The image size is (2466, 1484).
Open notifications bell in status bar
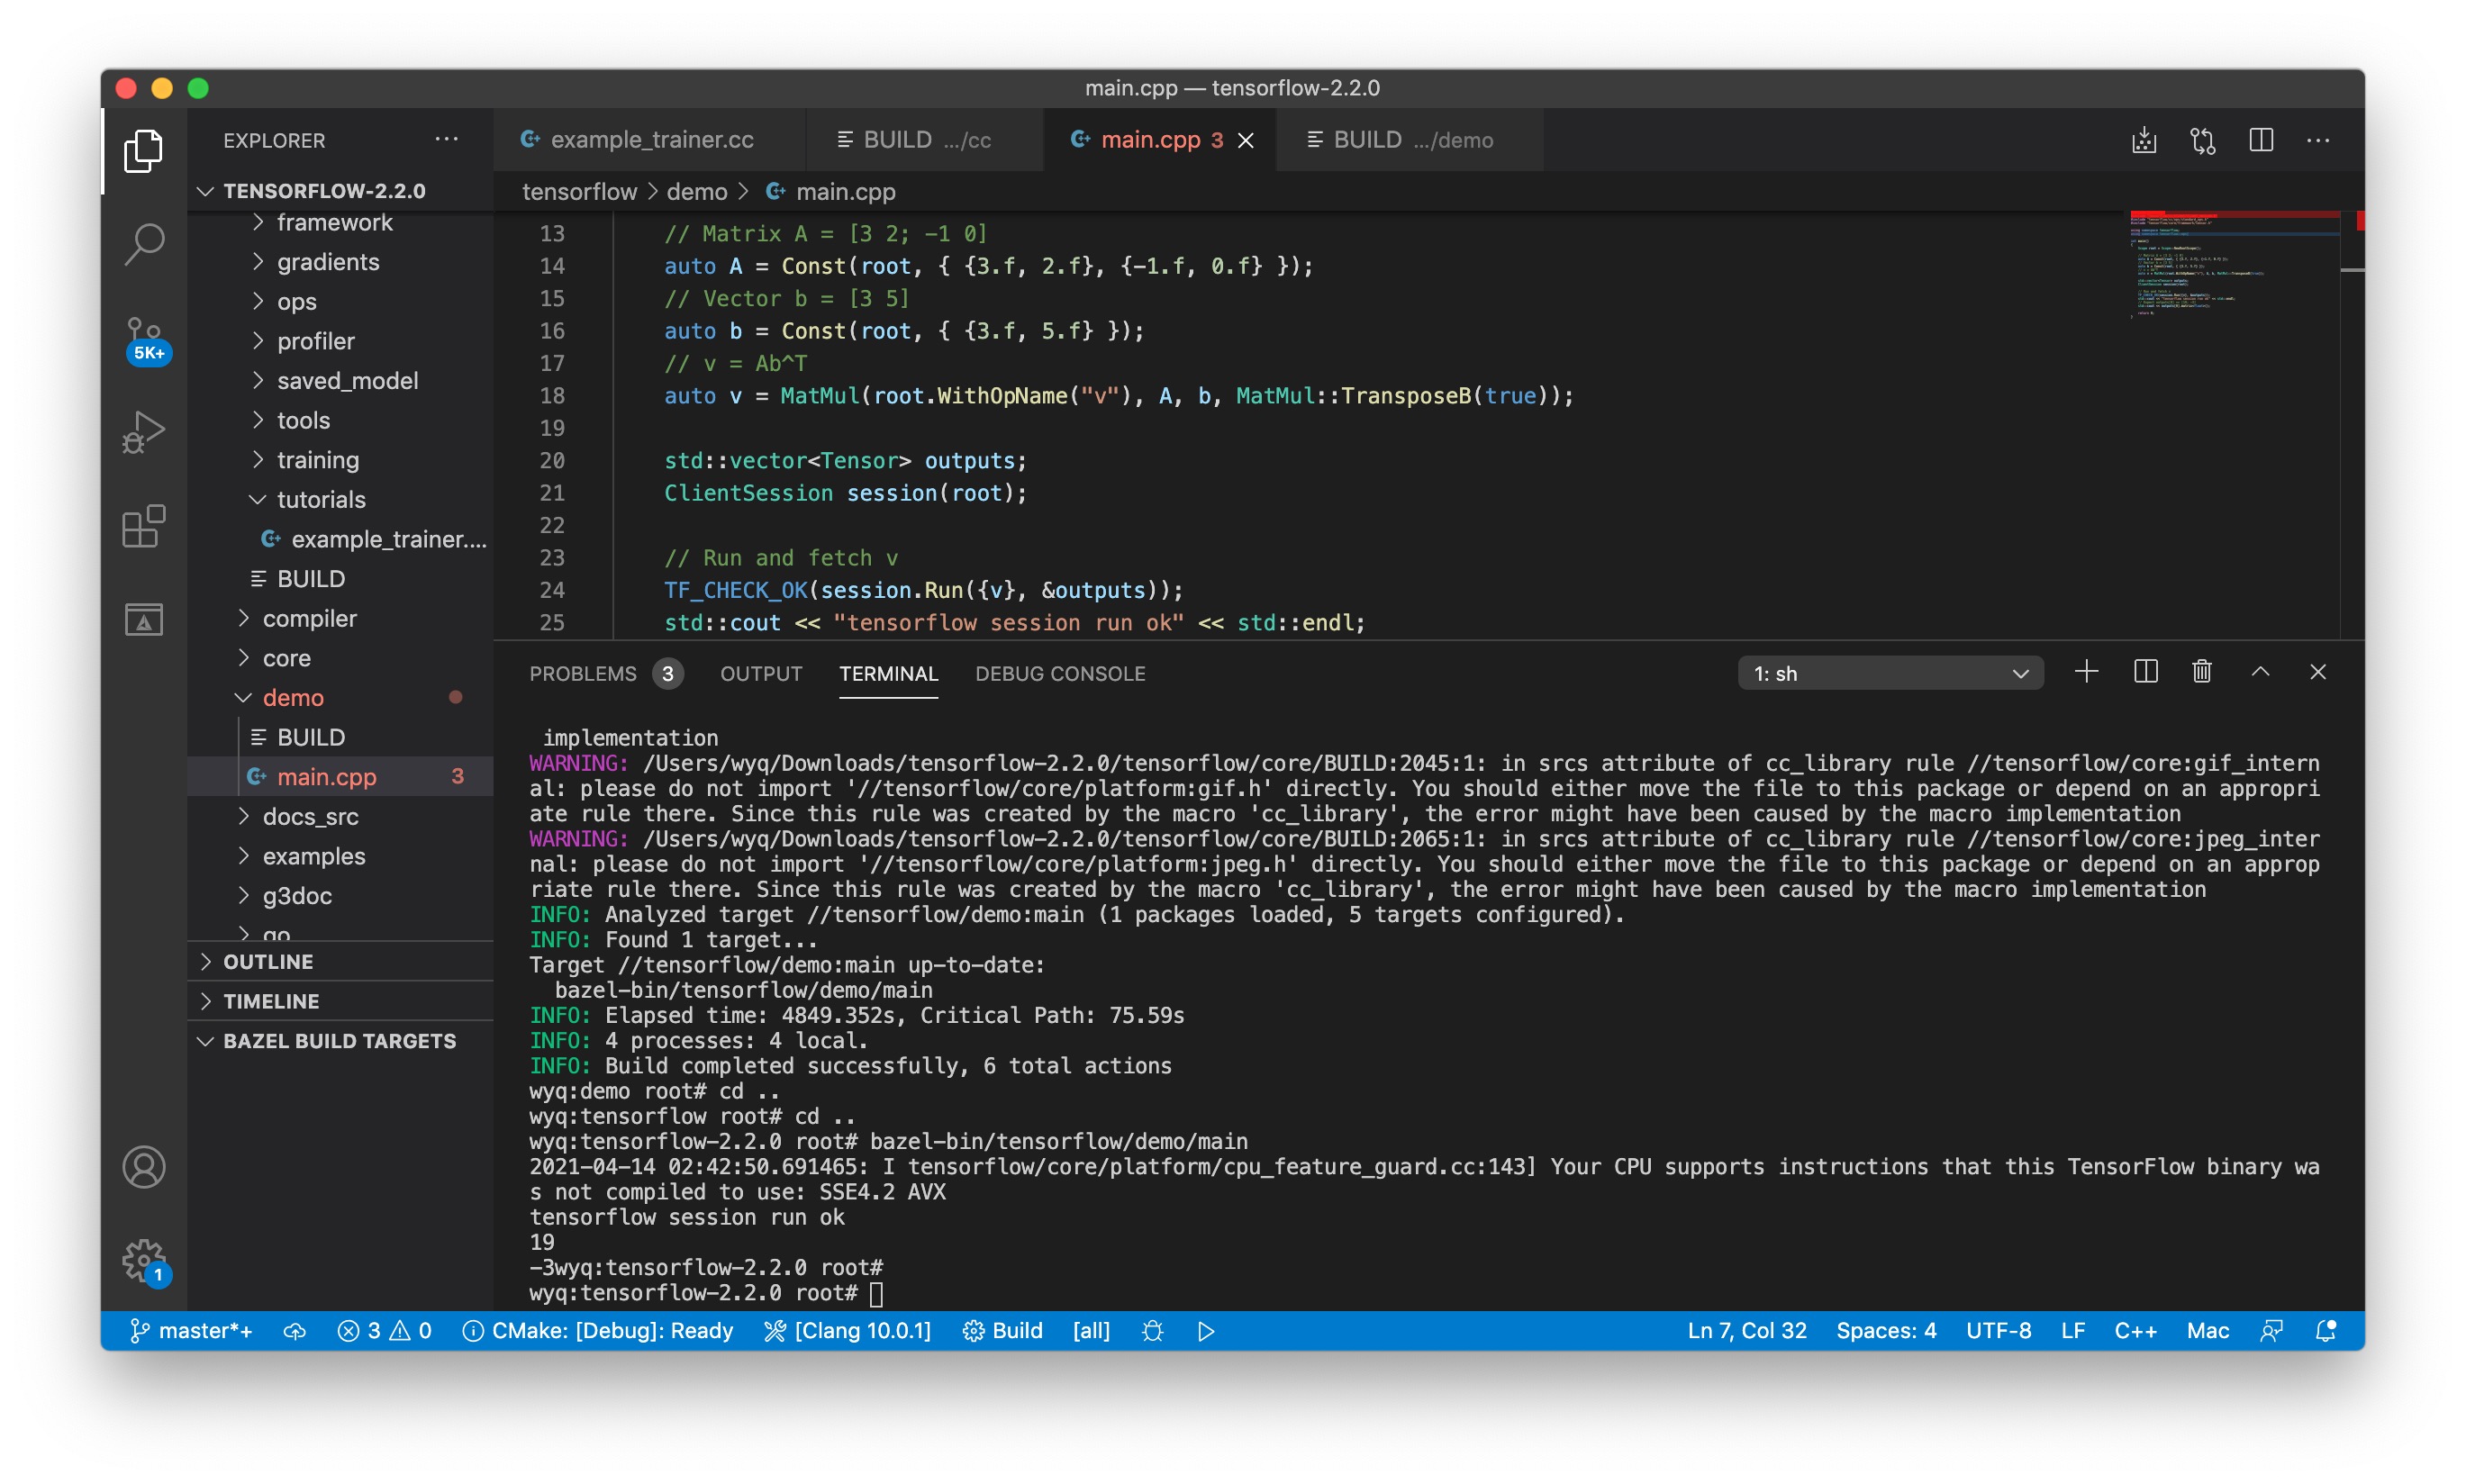[2326, 1331]
